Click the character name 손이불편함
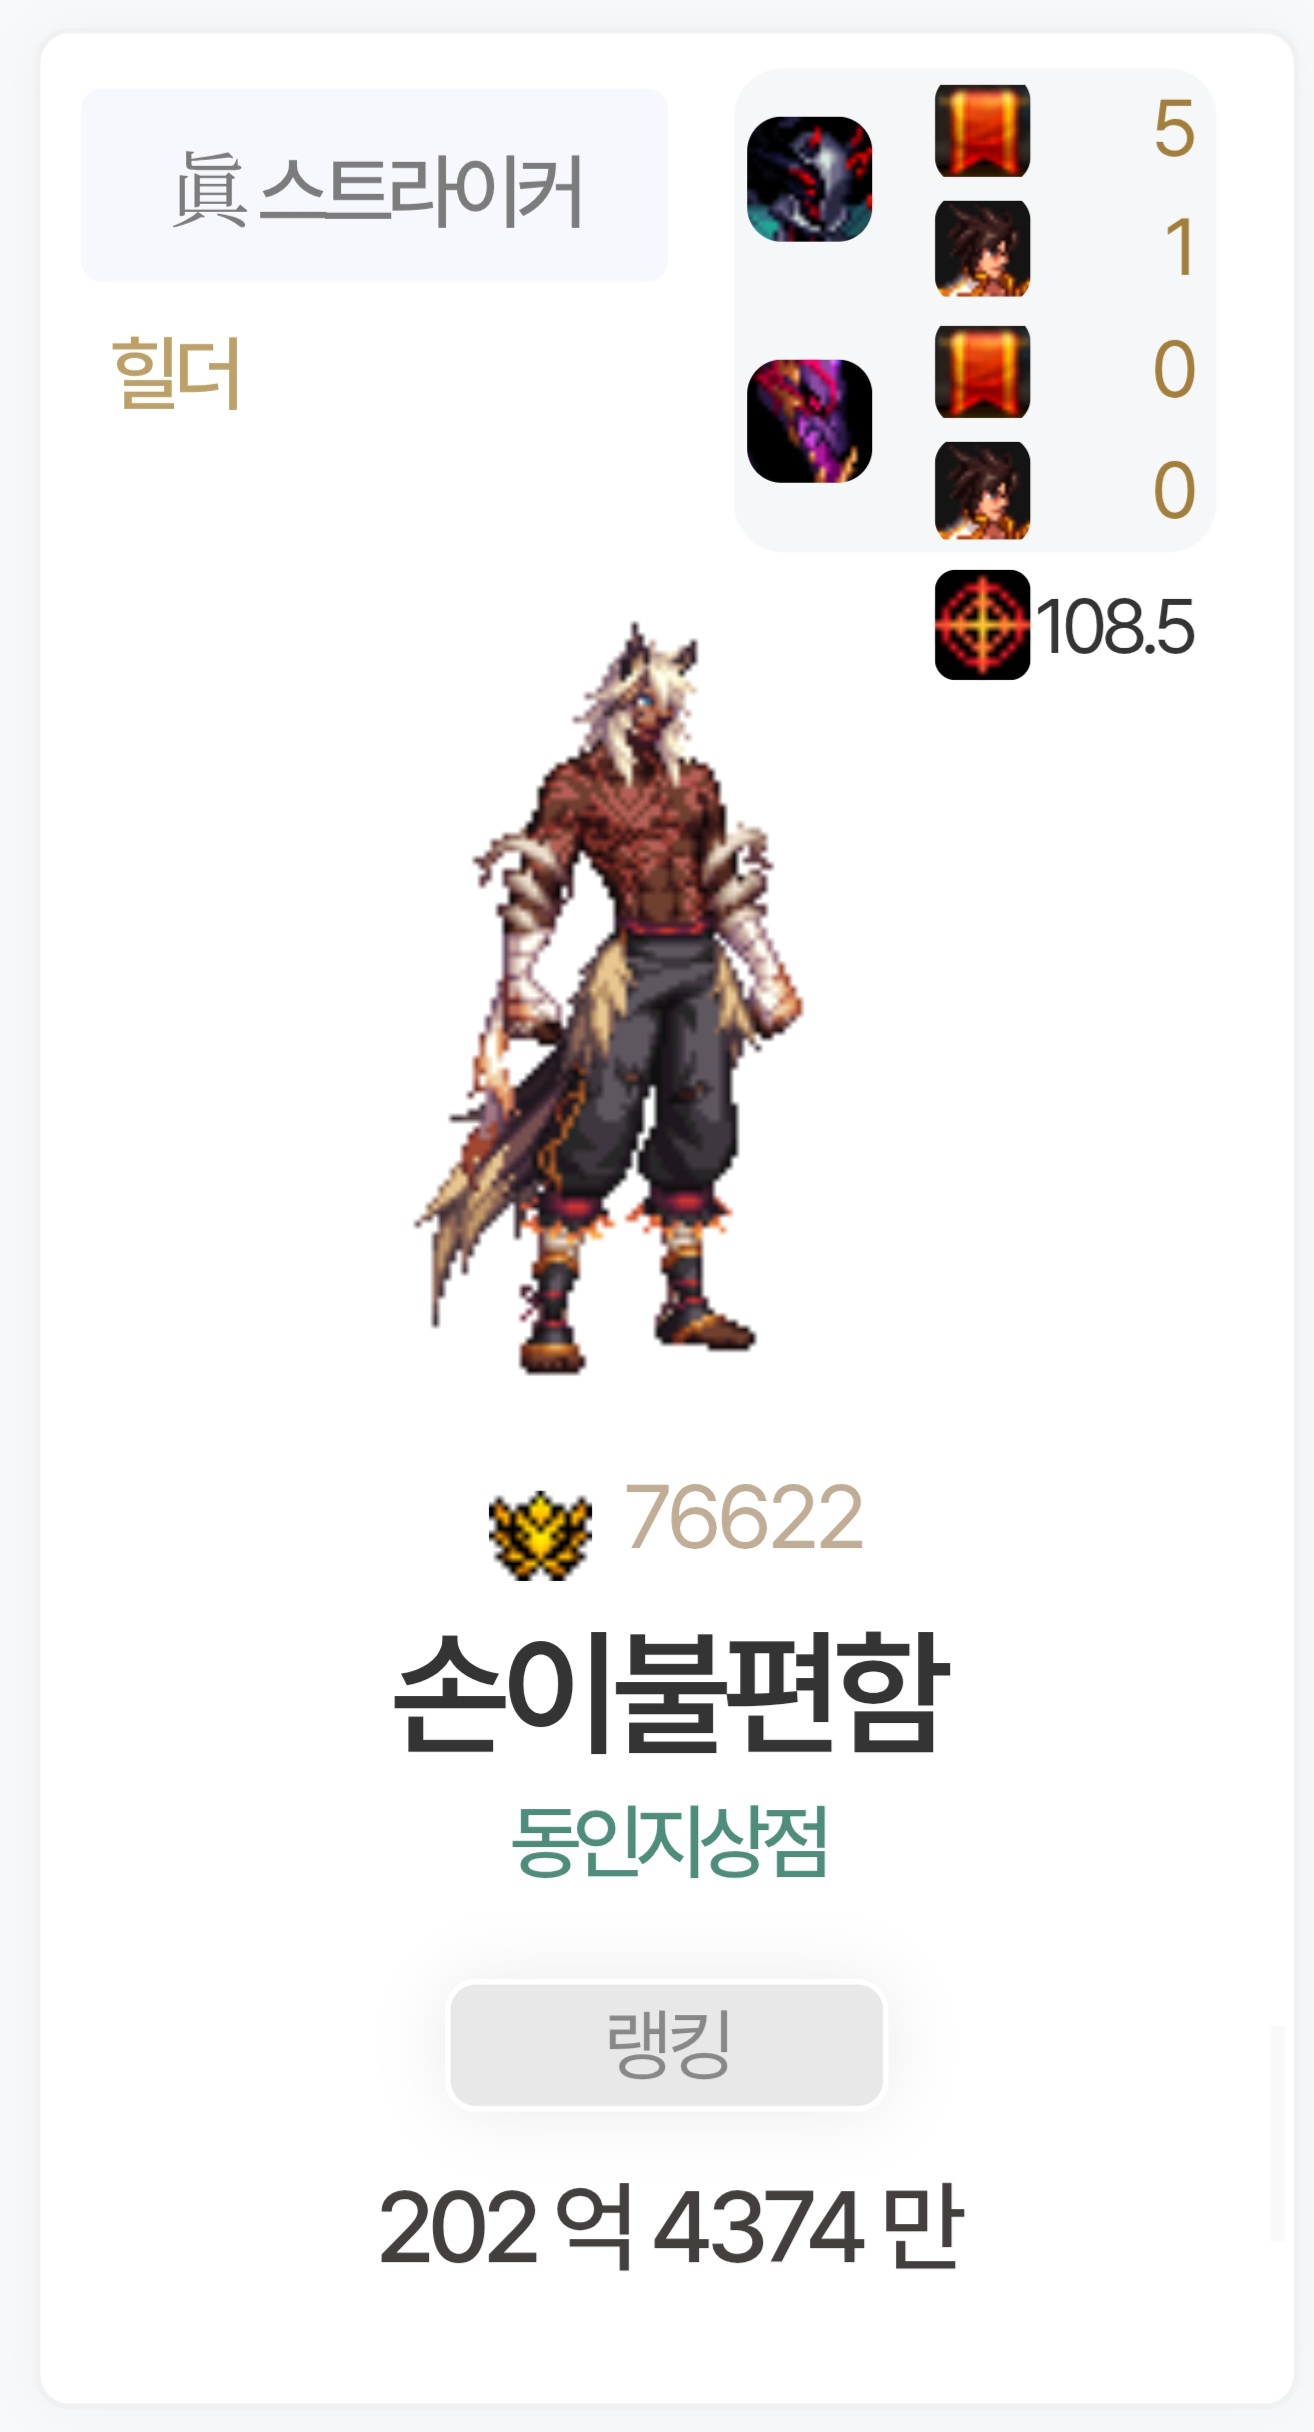This screenshot has height=2432, width=1314. coord(669,1691)
